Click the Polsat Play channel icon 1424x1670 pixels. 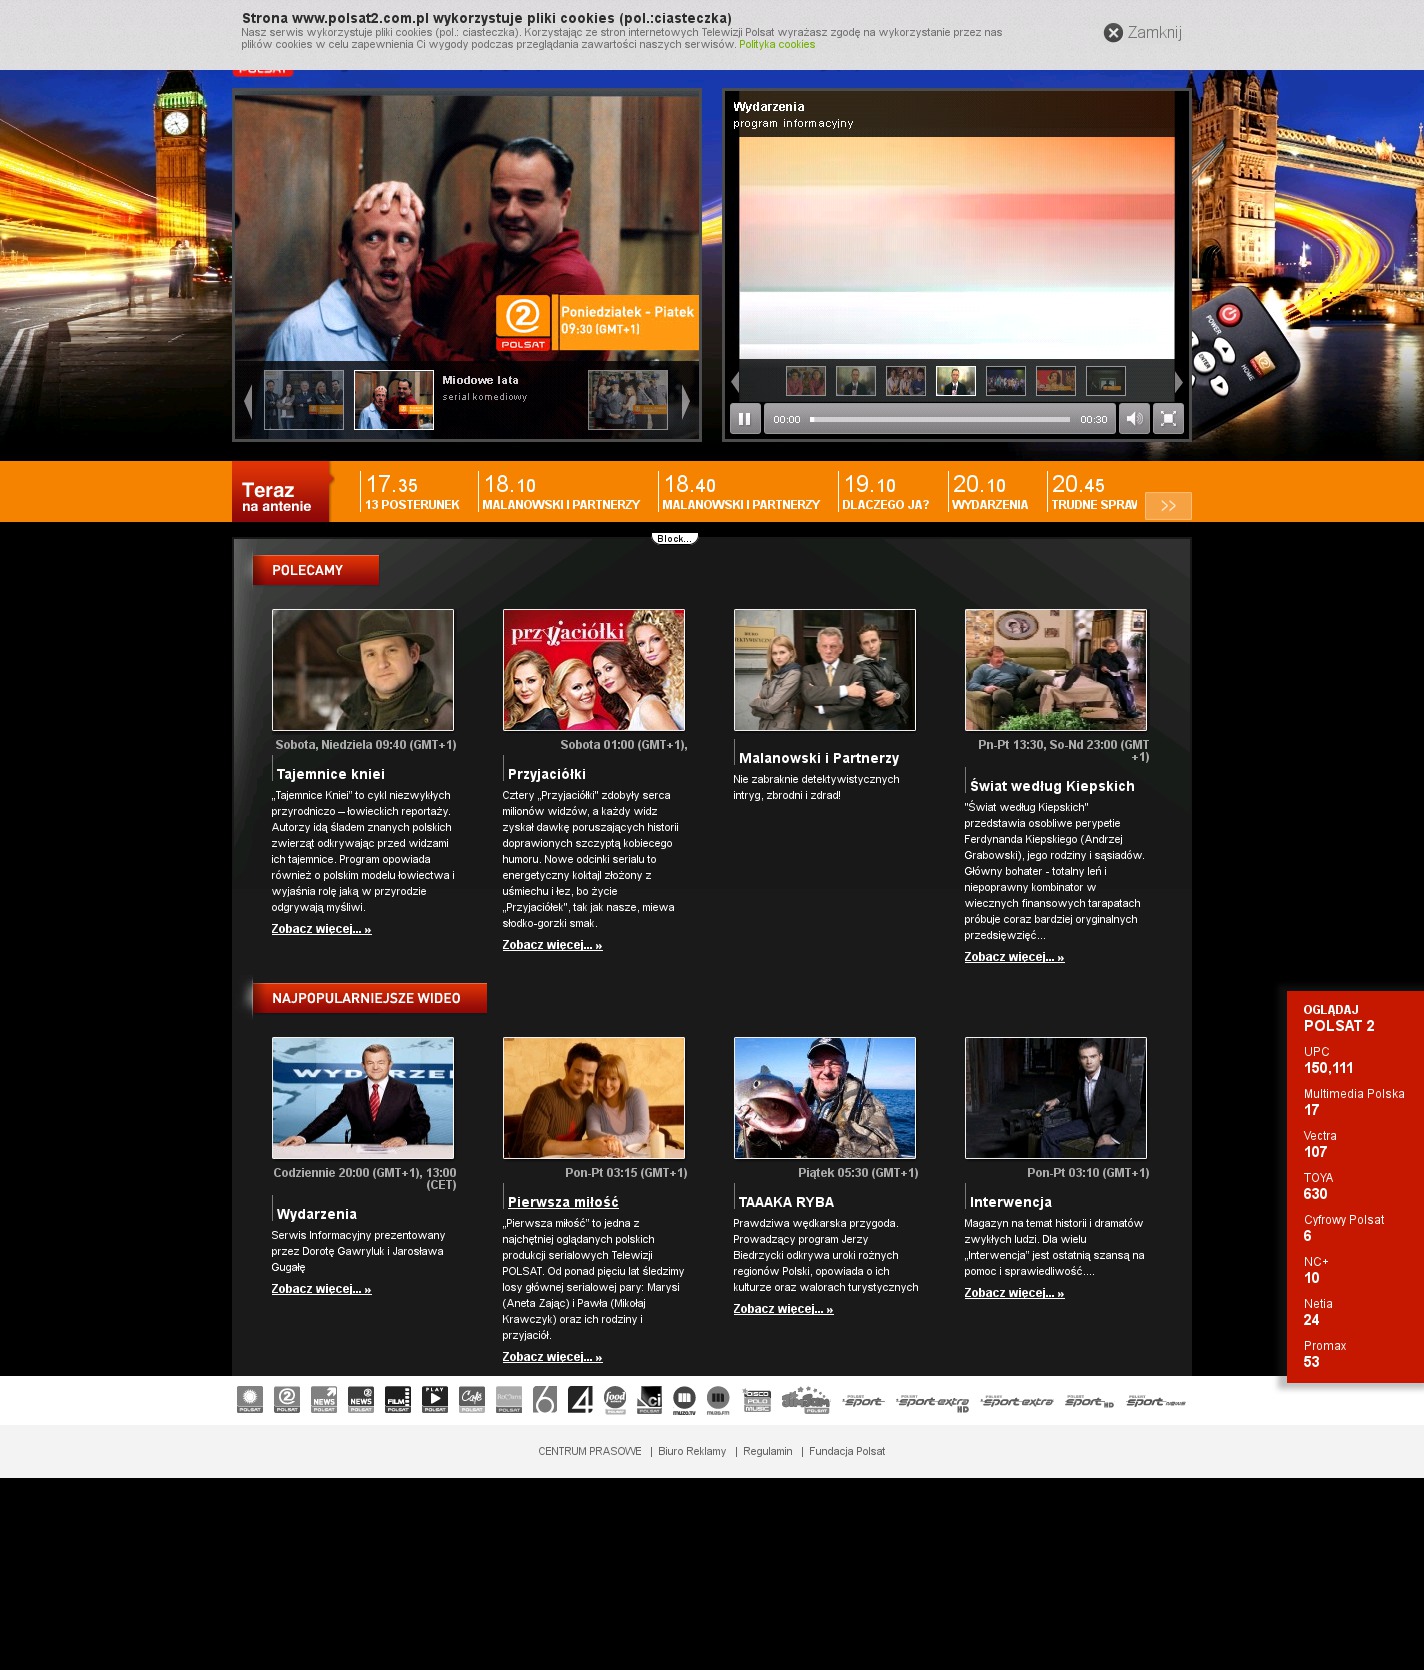coord(435,1400)
